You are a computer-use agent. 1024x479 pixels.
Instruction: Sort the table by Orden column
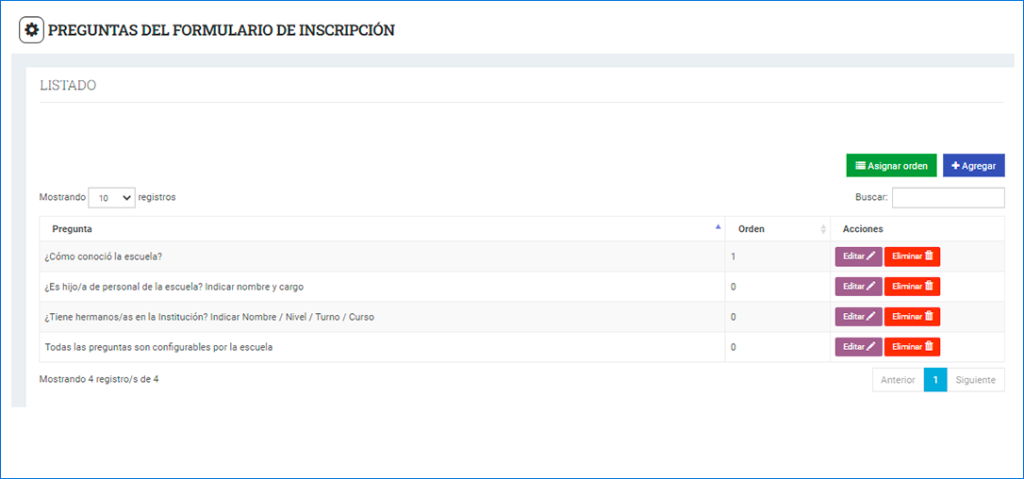pyautogui.click(x=777, y=229)
